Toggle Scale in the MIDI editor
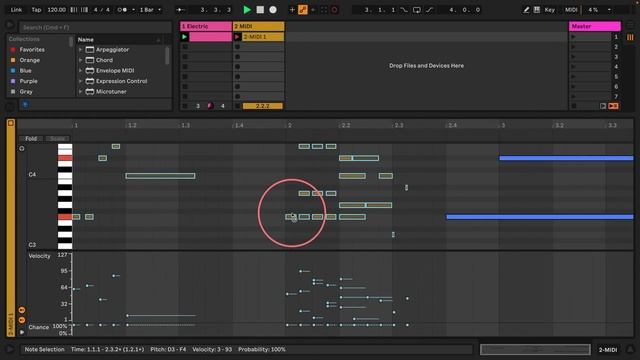The image size is (640, 360). 57,138
